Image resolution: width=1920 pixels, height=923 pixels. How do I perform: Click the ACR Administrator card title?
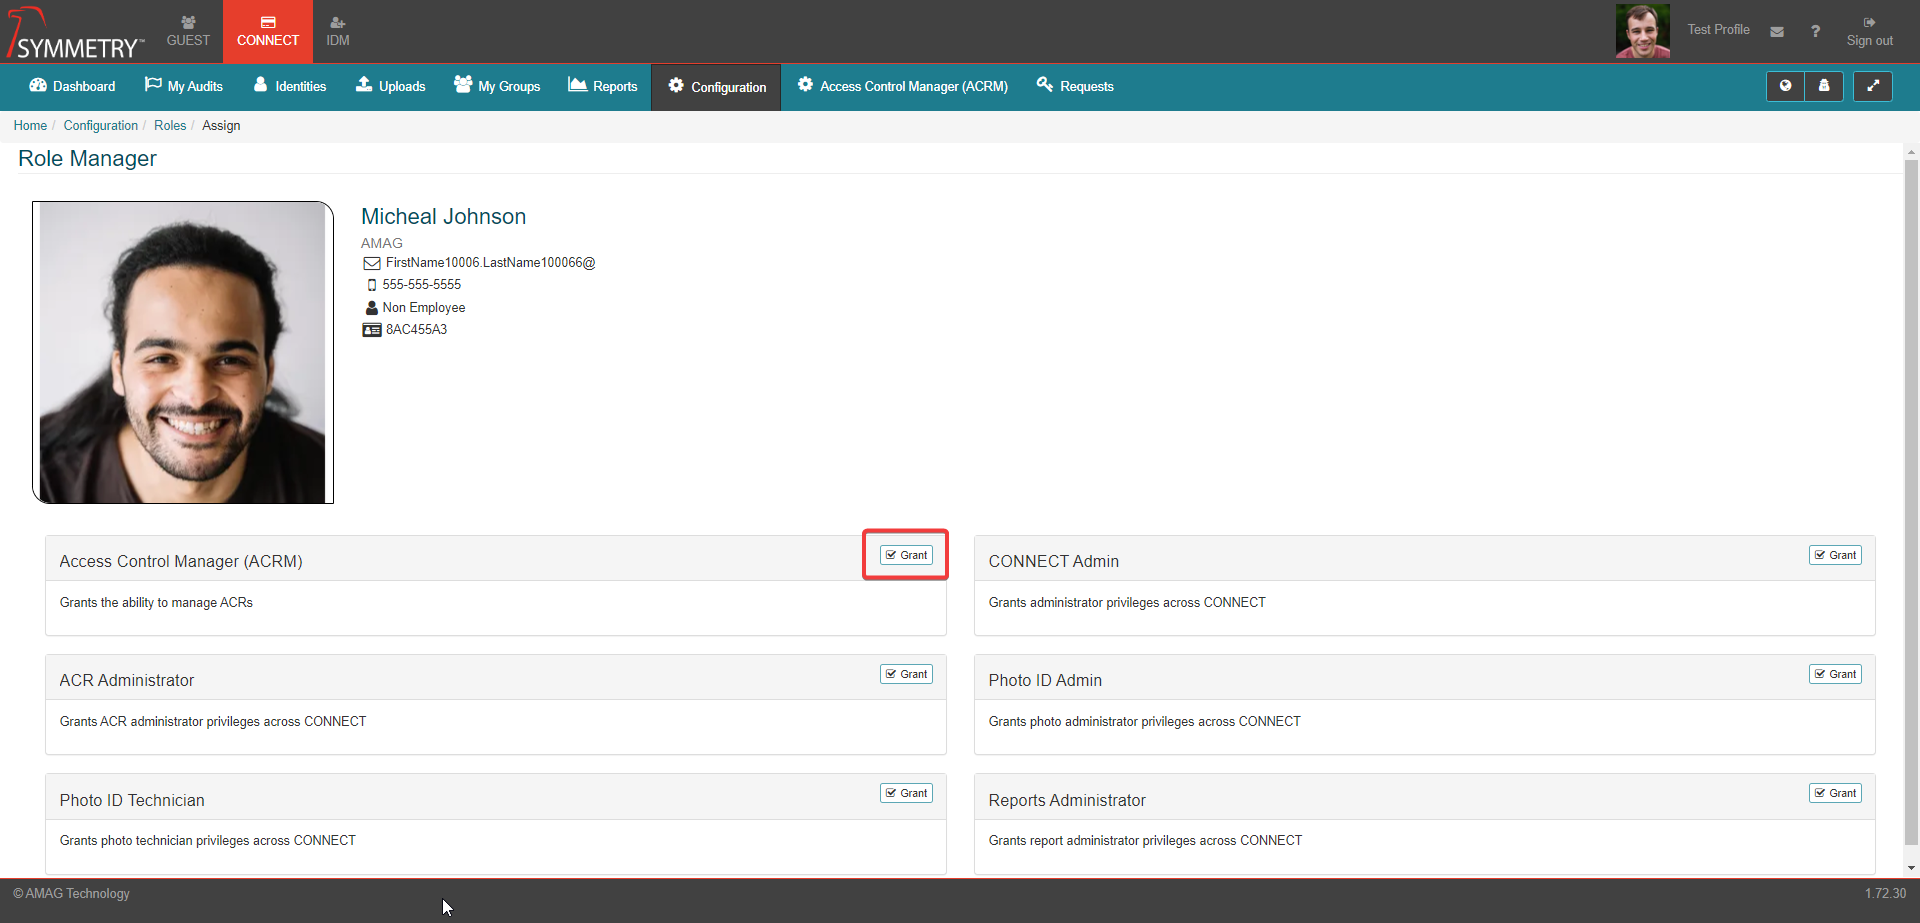[126, 680]
